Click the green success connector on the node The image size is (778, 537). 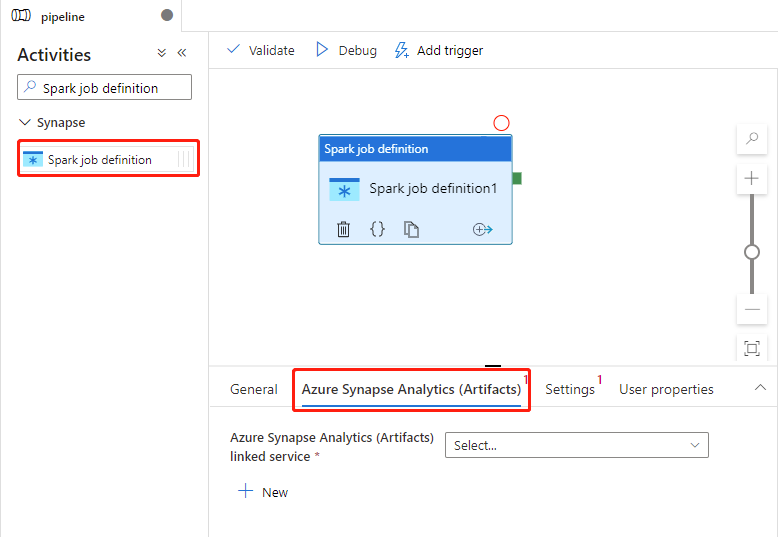pyautogui.click(x=517, y=178)
